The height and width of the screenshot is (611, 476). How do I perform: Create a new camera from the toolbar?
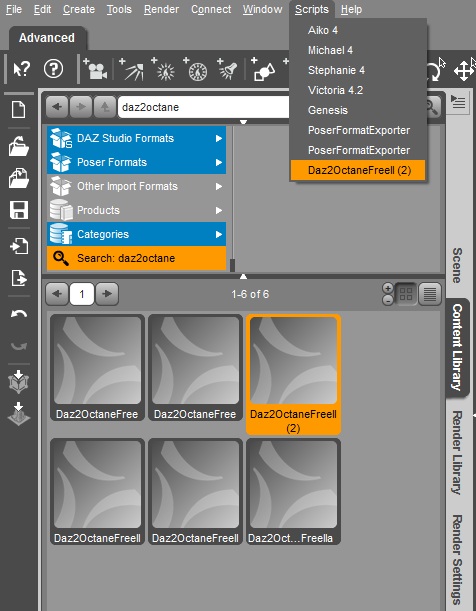(95, 69)
